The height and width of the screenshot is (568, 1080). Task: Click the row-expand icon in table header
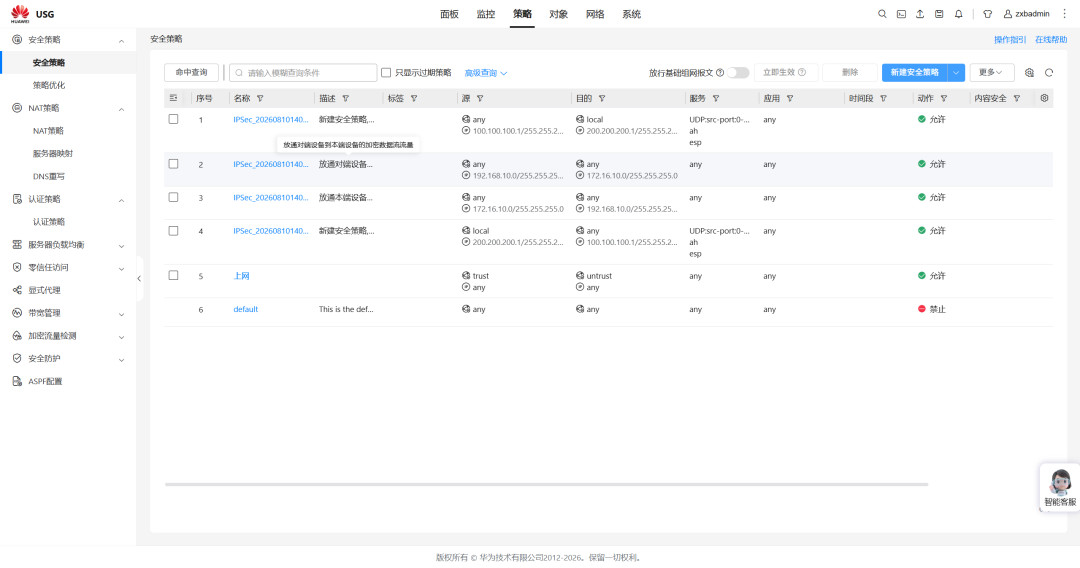coord(173,98)
